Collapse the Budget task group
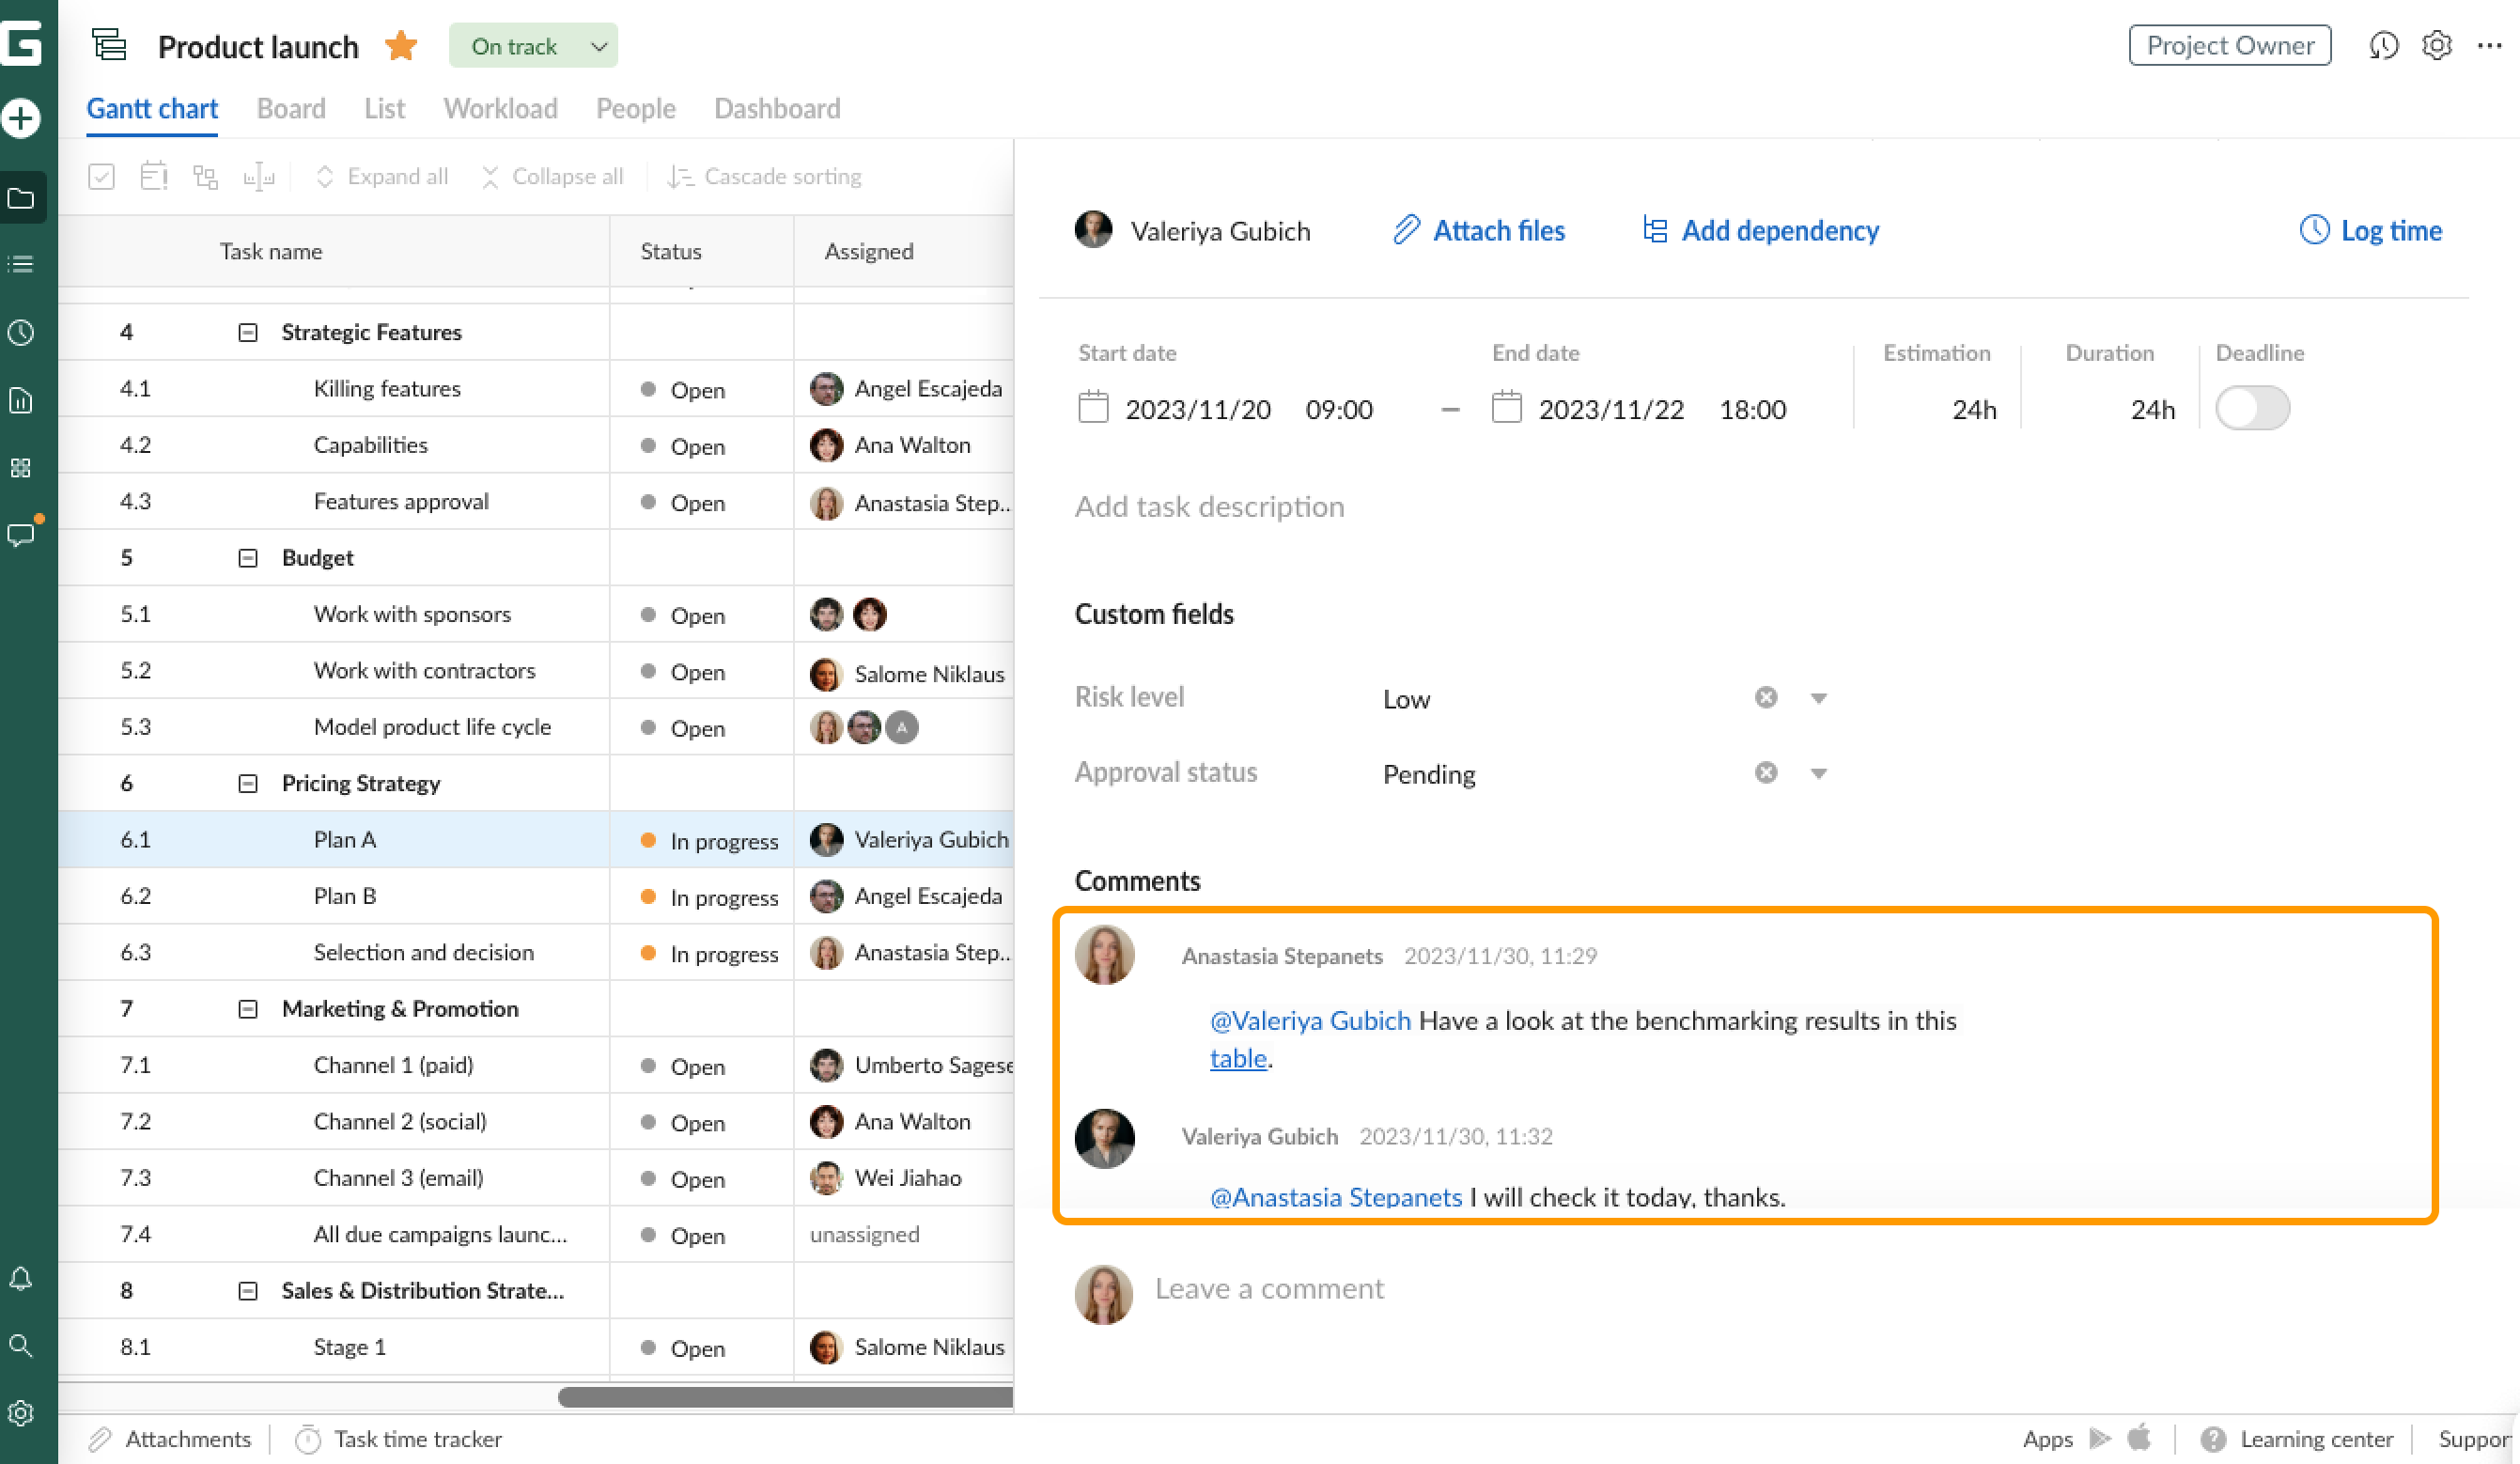Image resolution: width=2520 pixels, height=1464 pixels. click(247, 557)
